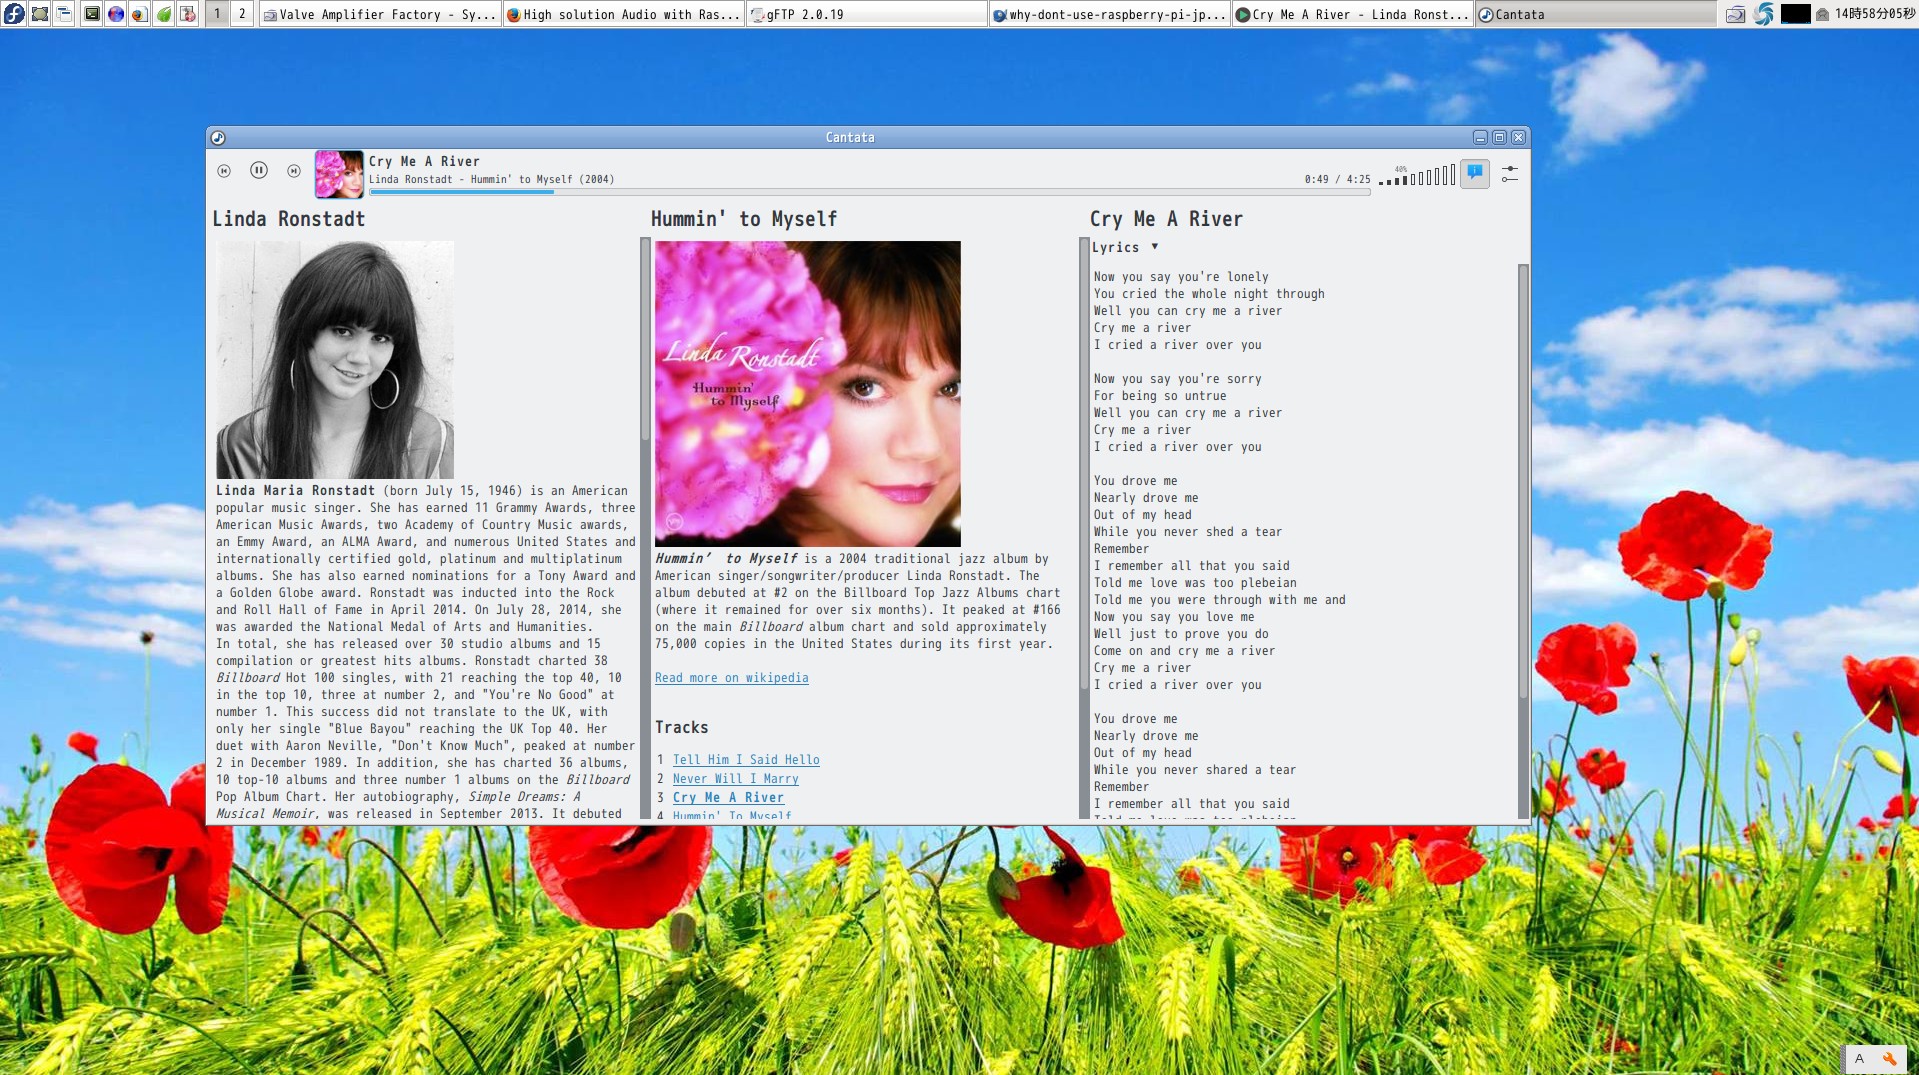Click the album cover thumbnail in toolbar
1919x1075 pixels.
[339, 174]
